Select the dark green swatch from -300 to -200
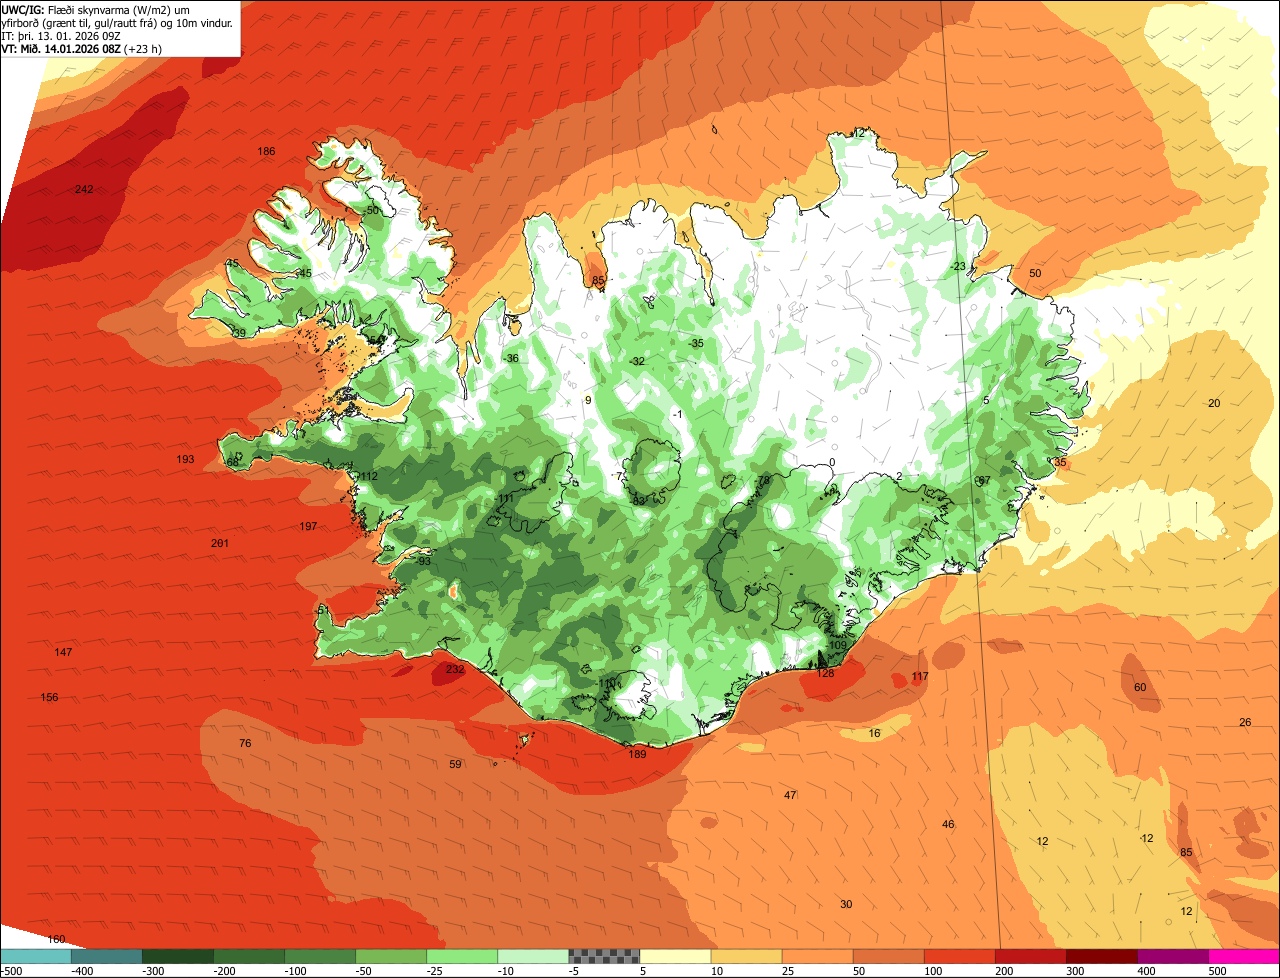This screenshot has height=978, width=1280. (177, 956)
